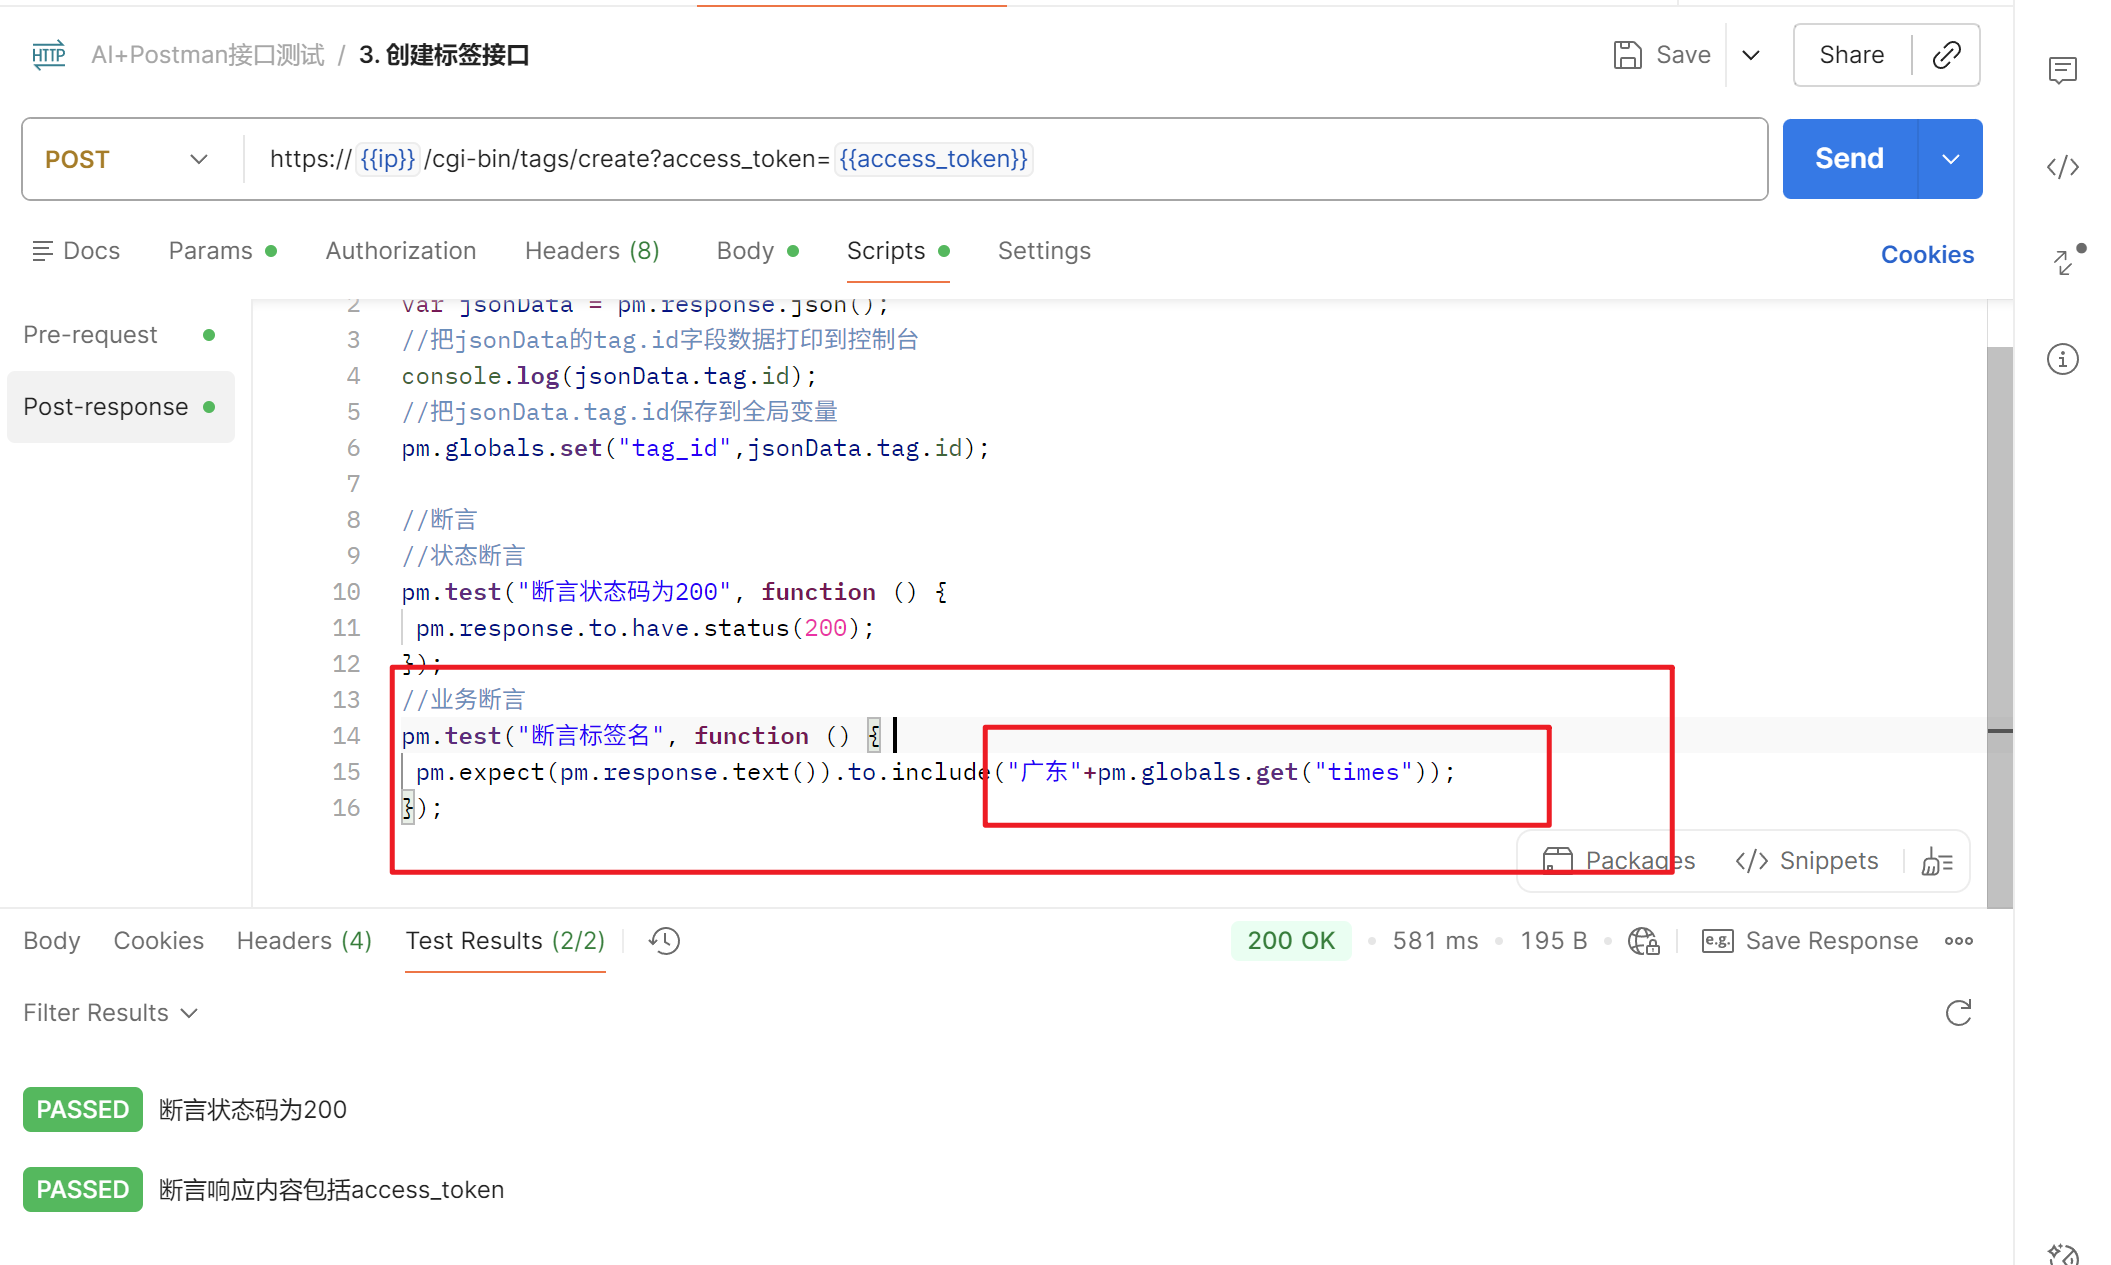Click the 581 ms response time
The height and width of the screenshot is (1265, 2111).
[1435, 941]
